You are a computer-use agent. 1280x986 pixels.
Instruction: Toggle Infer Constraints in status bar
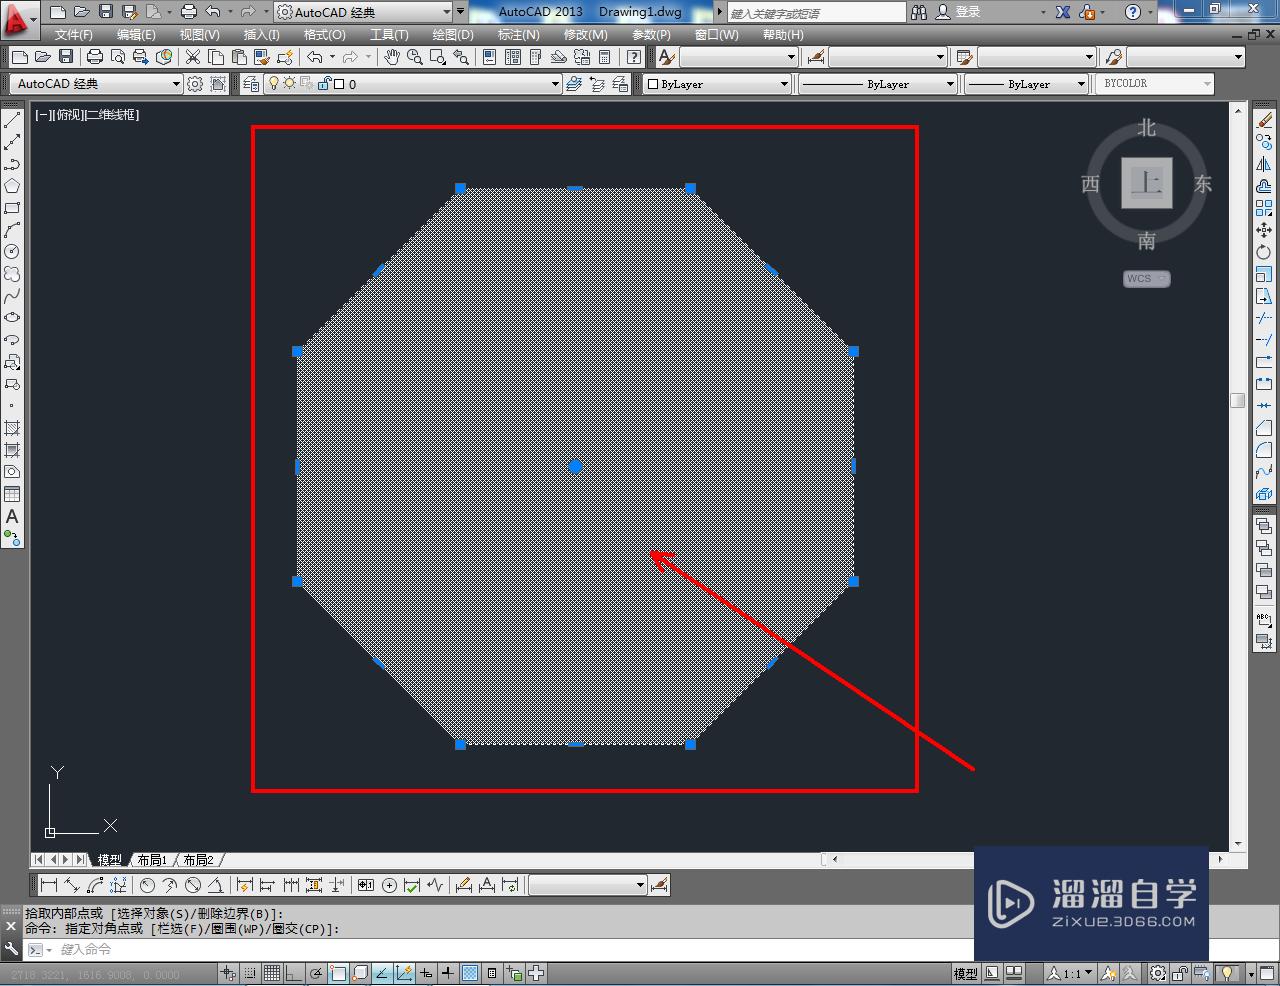[x=228, y=973]
